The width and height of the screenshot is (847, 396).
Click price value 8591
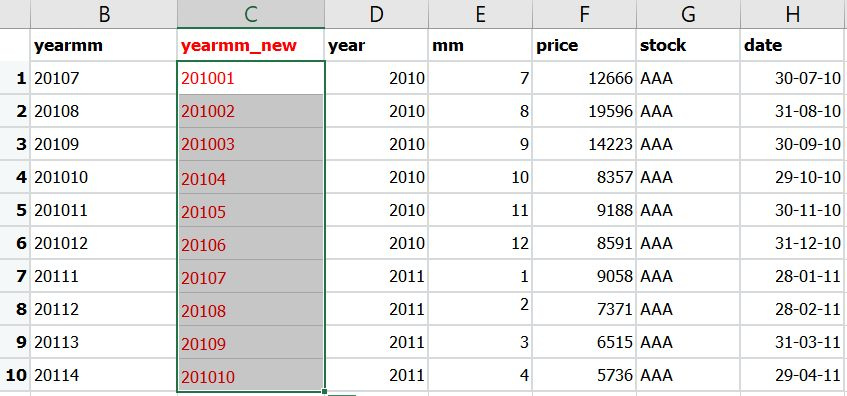584,243
